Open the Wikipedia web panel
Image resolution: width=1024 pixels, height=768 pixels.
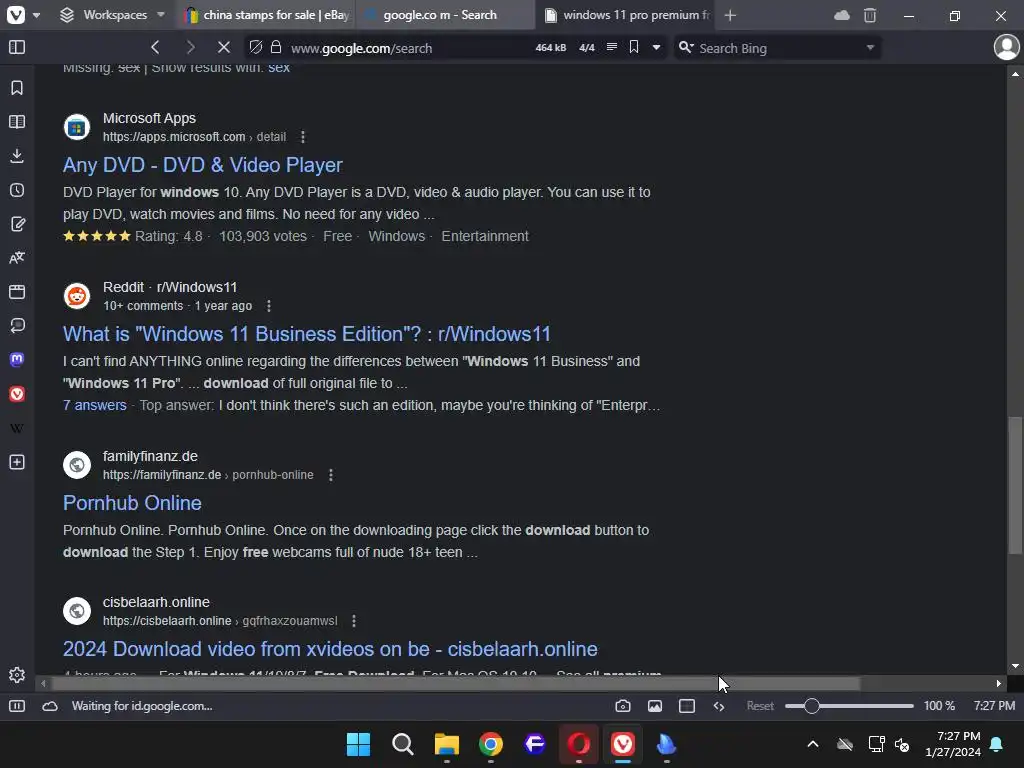pos(17,428)
